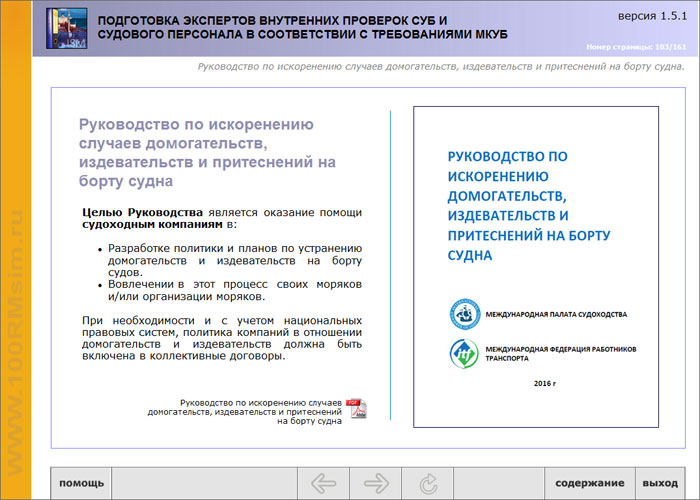This screenshot has height=500, width=700.
Task: Click the course logo in header
Action: pyautogui.click(x=67, y=28)
